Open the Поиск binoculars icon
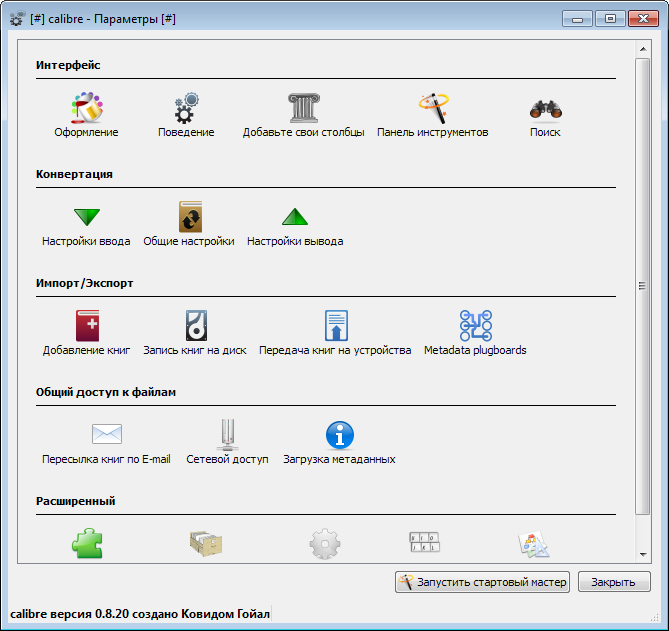This screenshot has height=631, width=669. click(546, 109)
